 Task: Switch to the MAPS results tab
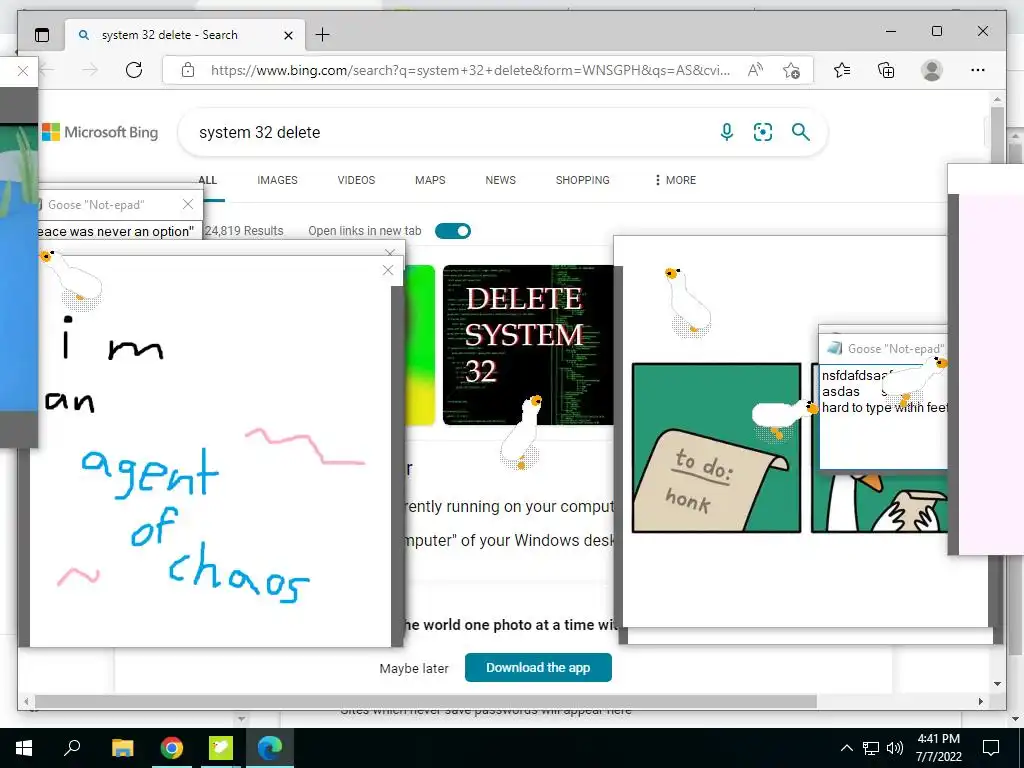point(430,180)
